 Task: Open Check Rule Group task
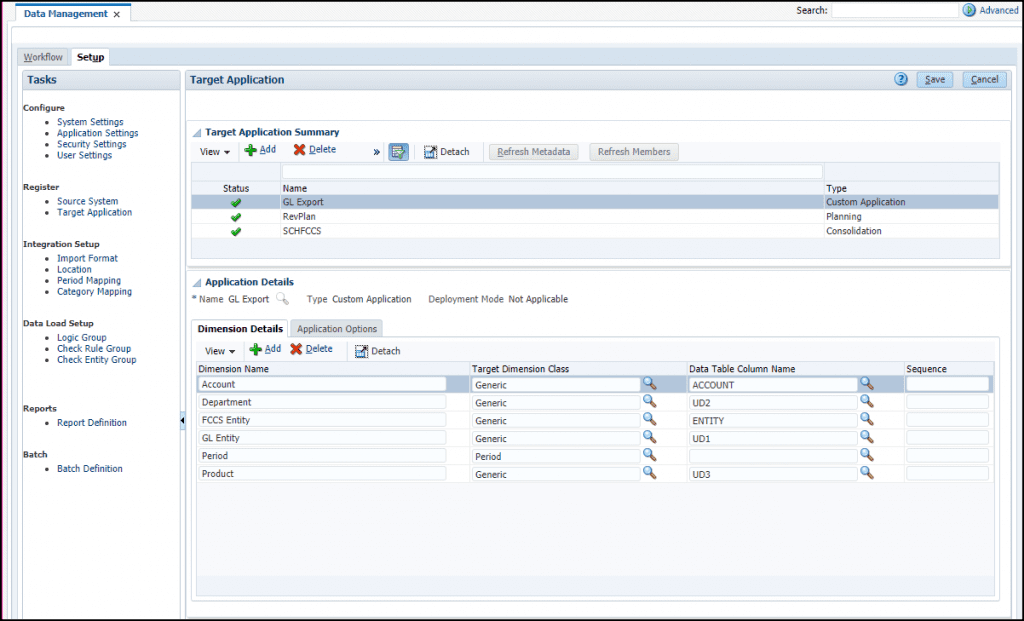point(94,349)
